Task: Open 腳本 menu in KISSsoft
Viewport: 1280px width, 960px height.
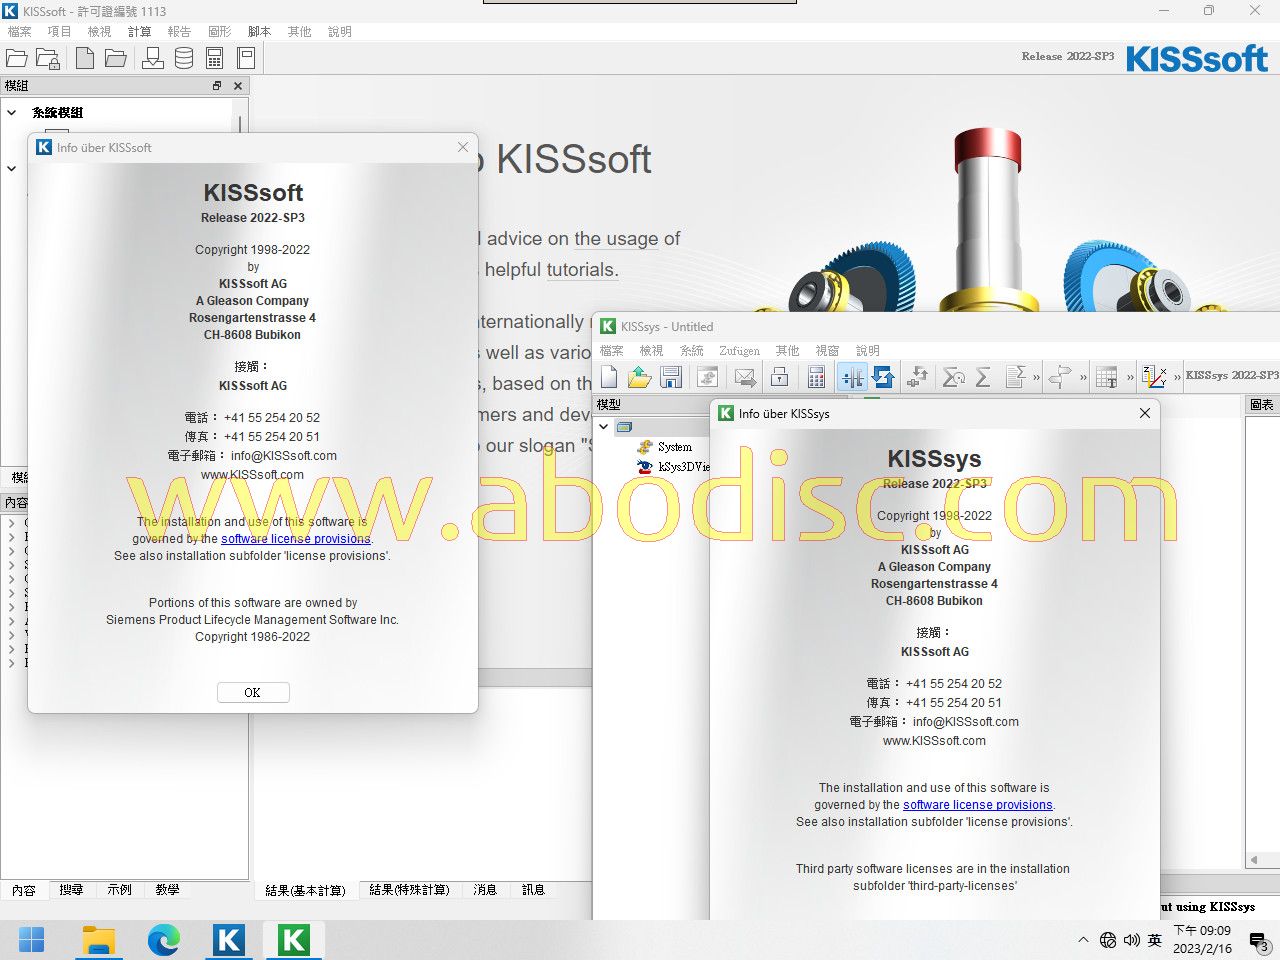Action: coord(260,31)
